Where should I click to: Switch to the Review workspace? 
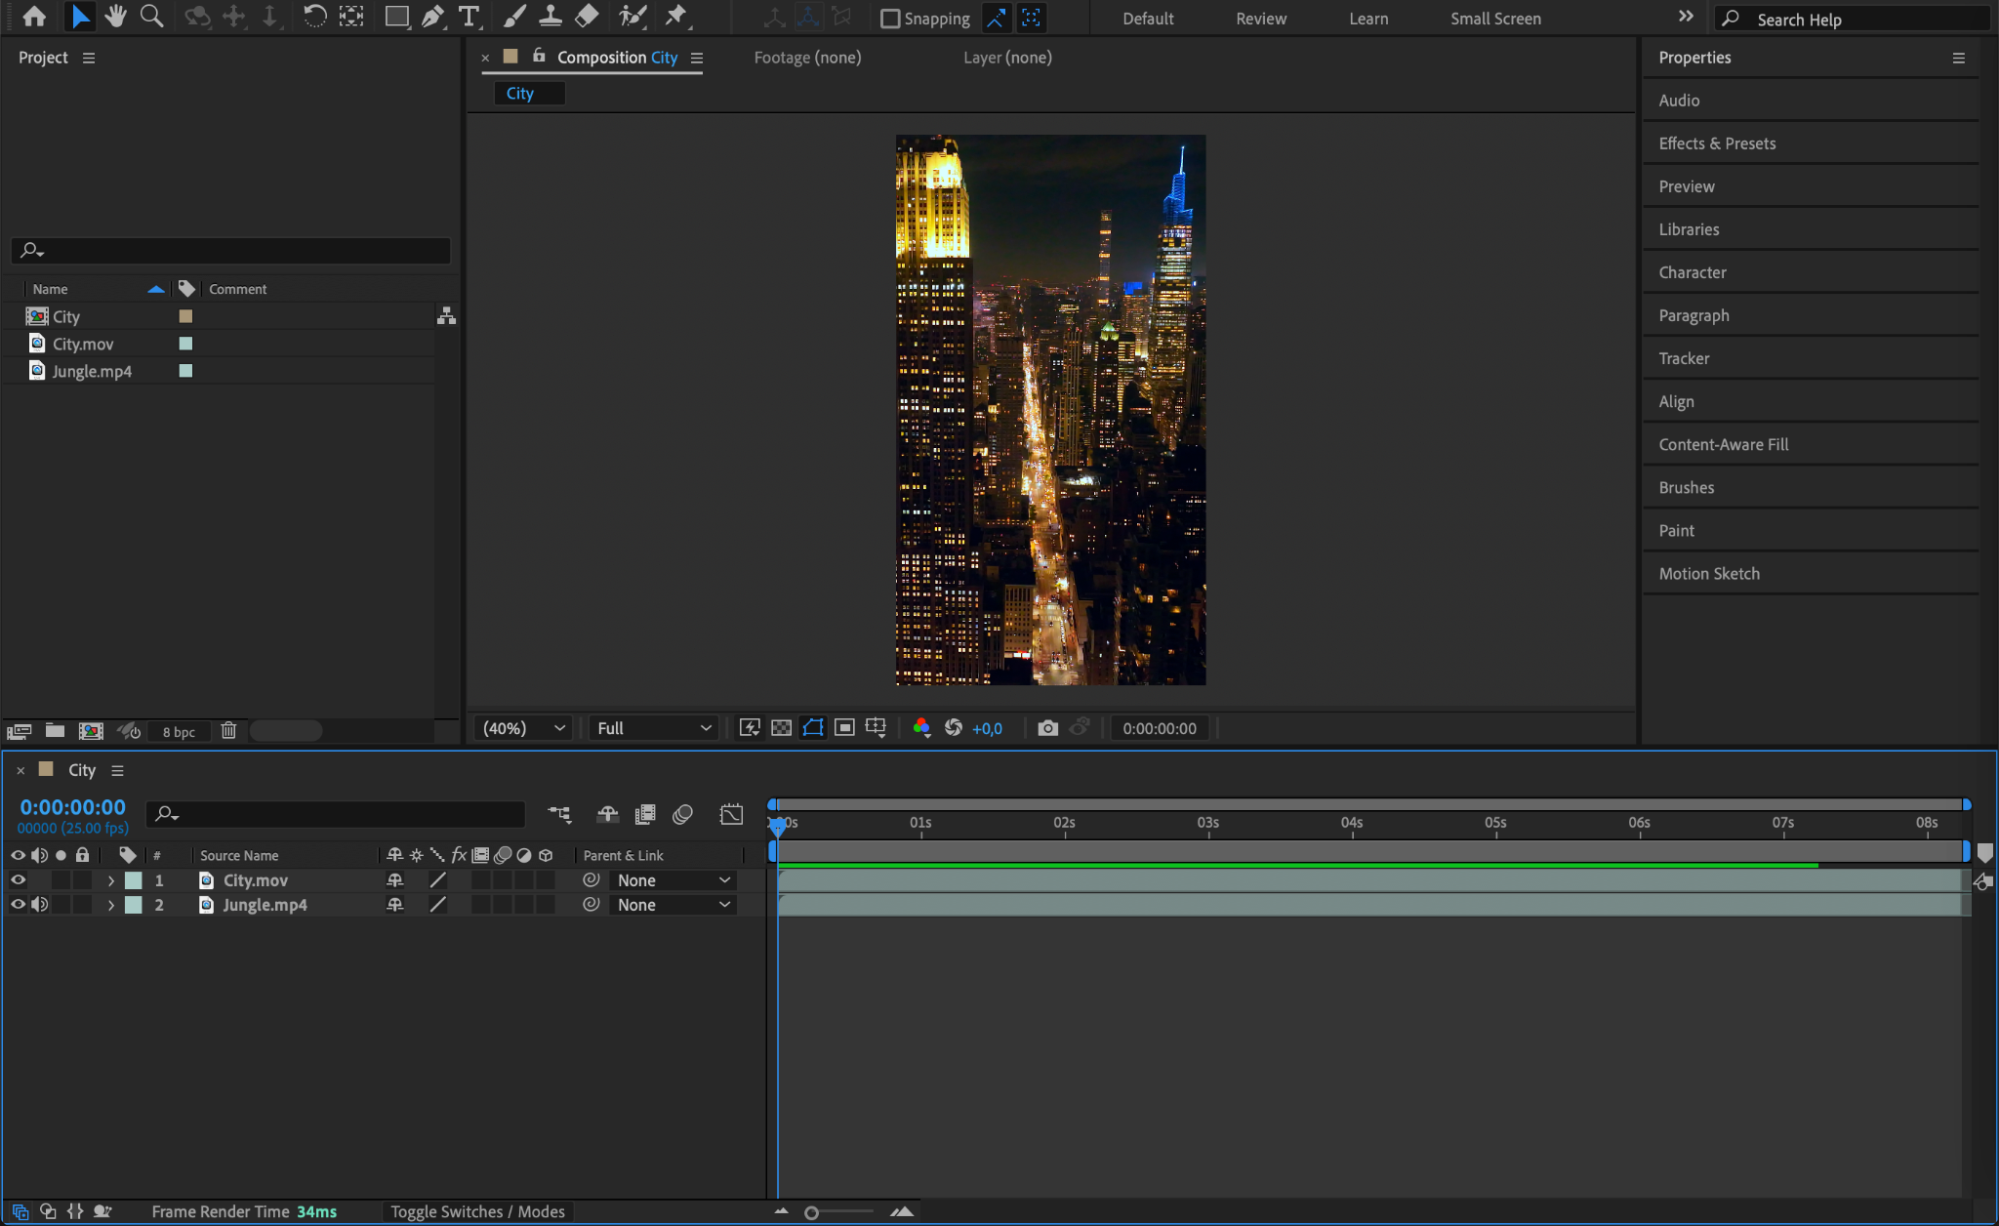coord(1260,18)
